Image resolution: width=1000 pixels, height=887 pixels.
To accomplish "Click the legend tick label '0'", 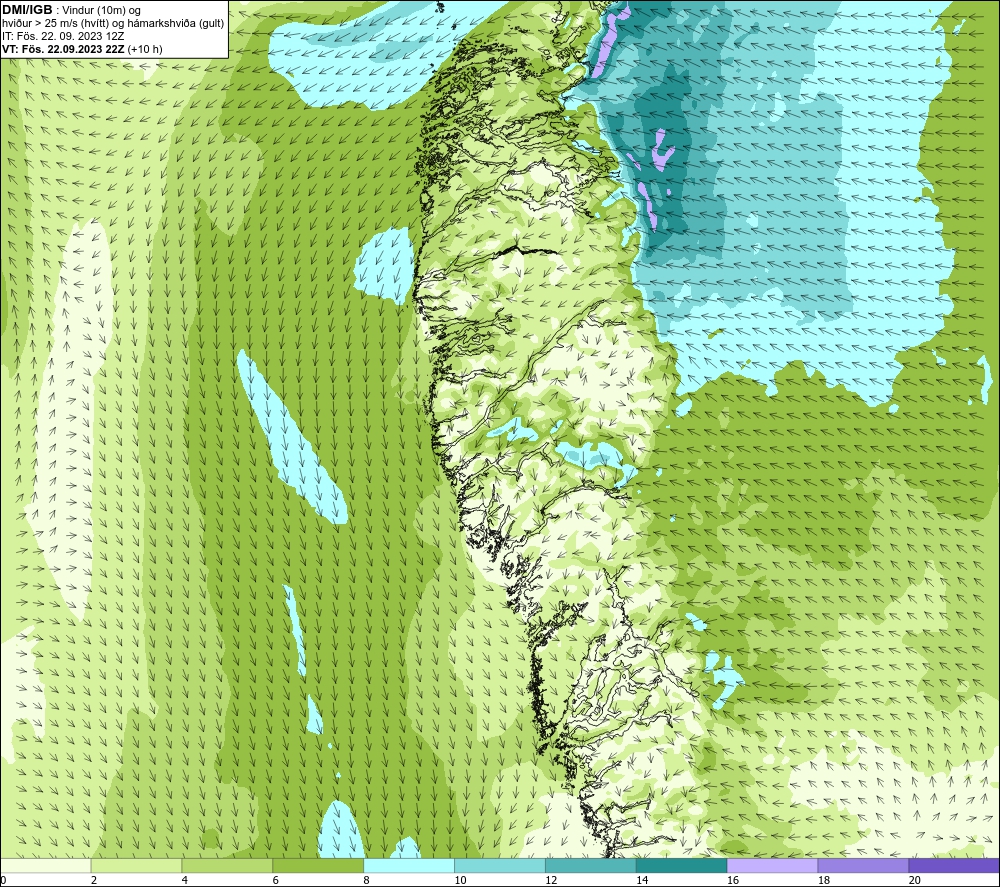I will (x=4, y=880).
